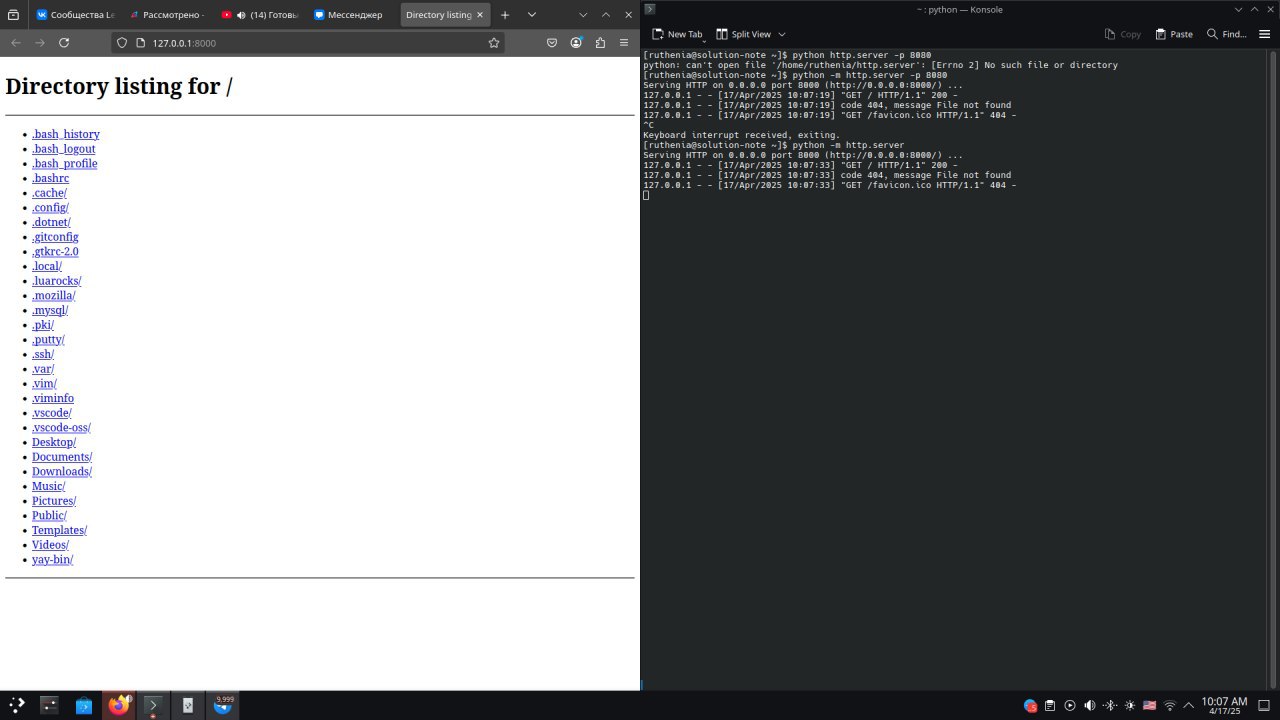Screen dimensions: 1280x720
Task: Open the volume tray icon
Action: pos(1090,706)
